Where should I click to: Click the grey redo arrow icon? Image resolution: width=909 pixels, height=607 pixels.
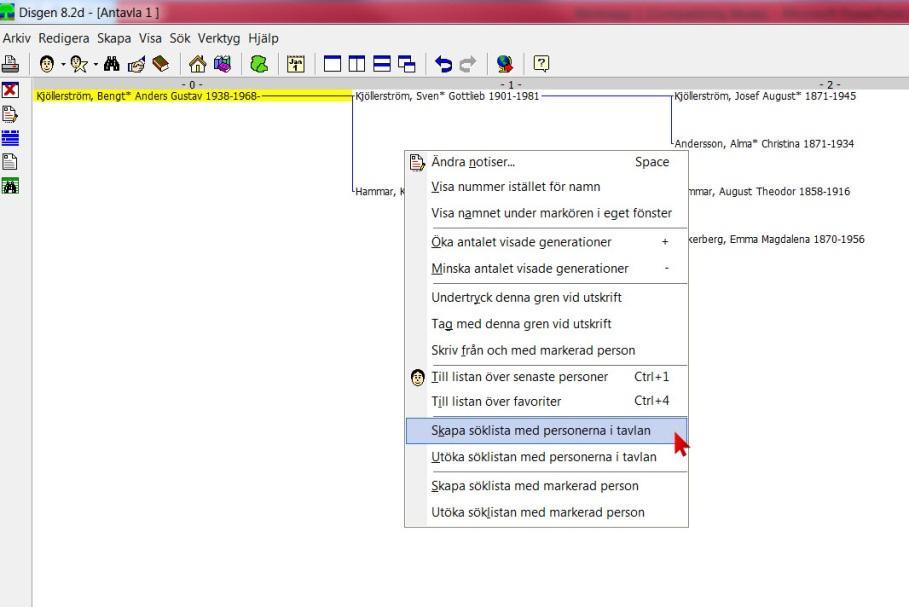click(x=468, y=64)
